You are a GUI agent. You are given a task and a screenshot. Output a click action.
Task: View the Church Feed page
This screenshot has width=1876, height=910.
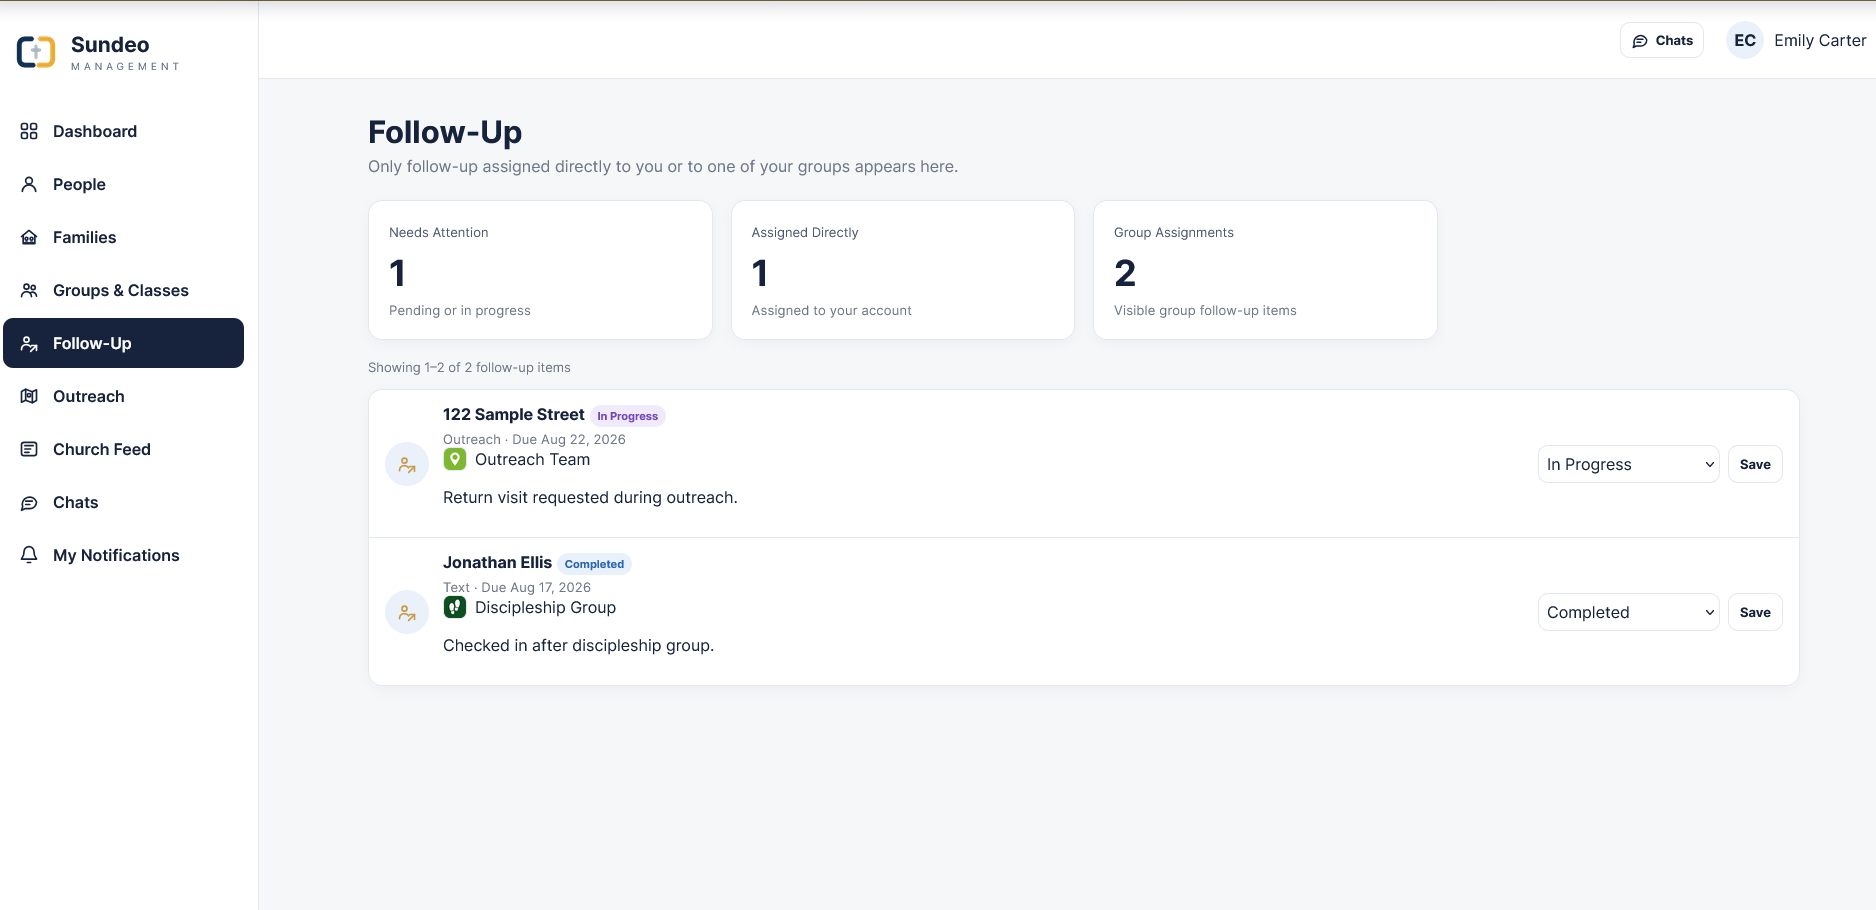124,449
